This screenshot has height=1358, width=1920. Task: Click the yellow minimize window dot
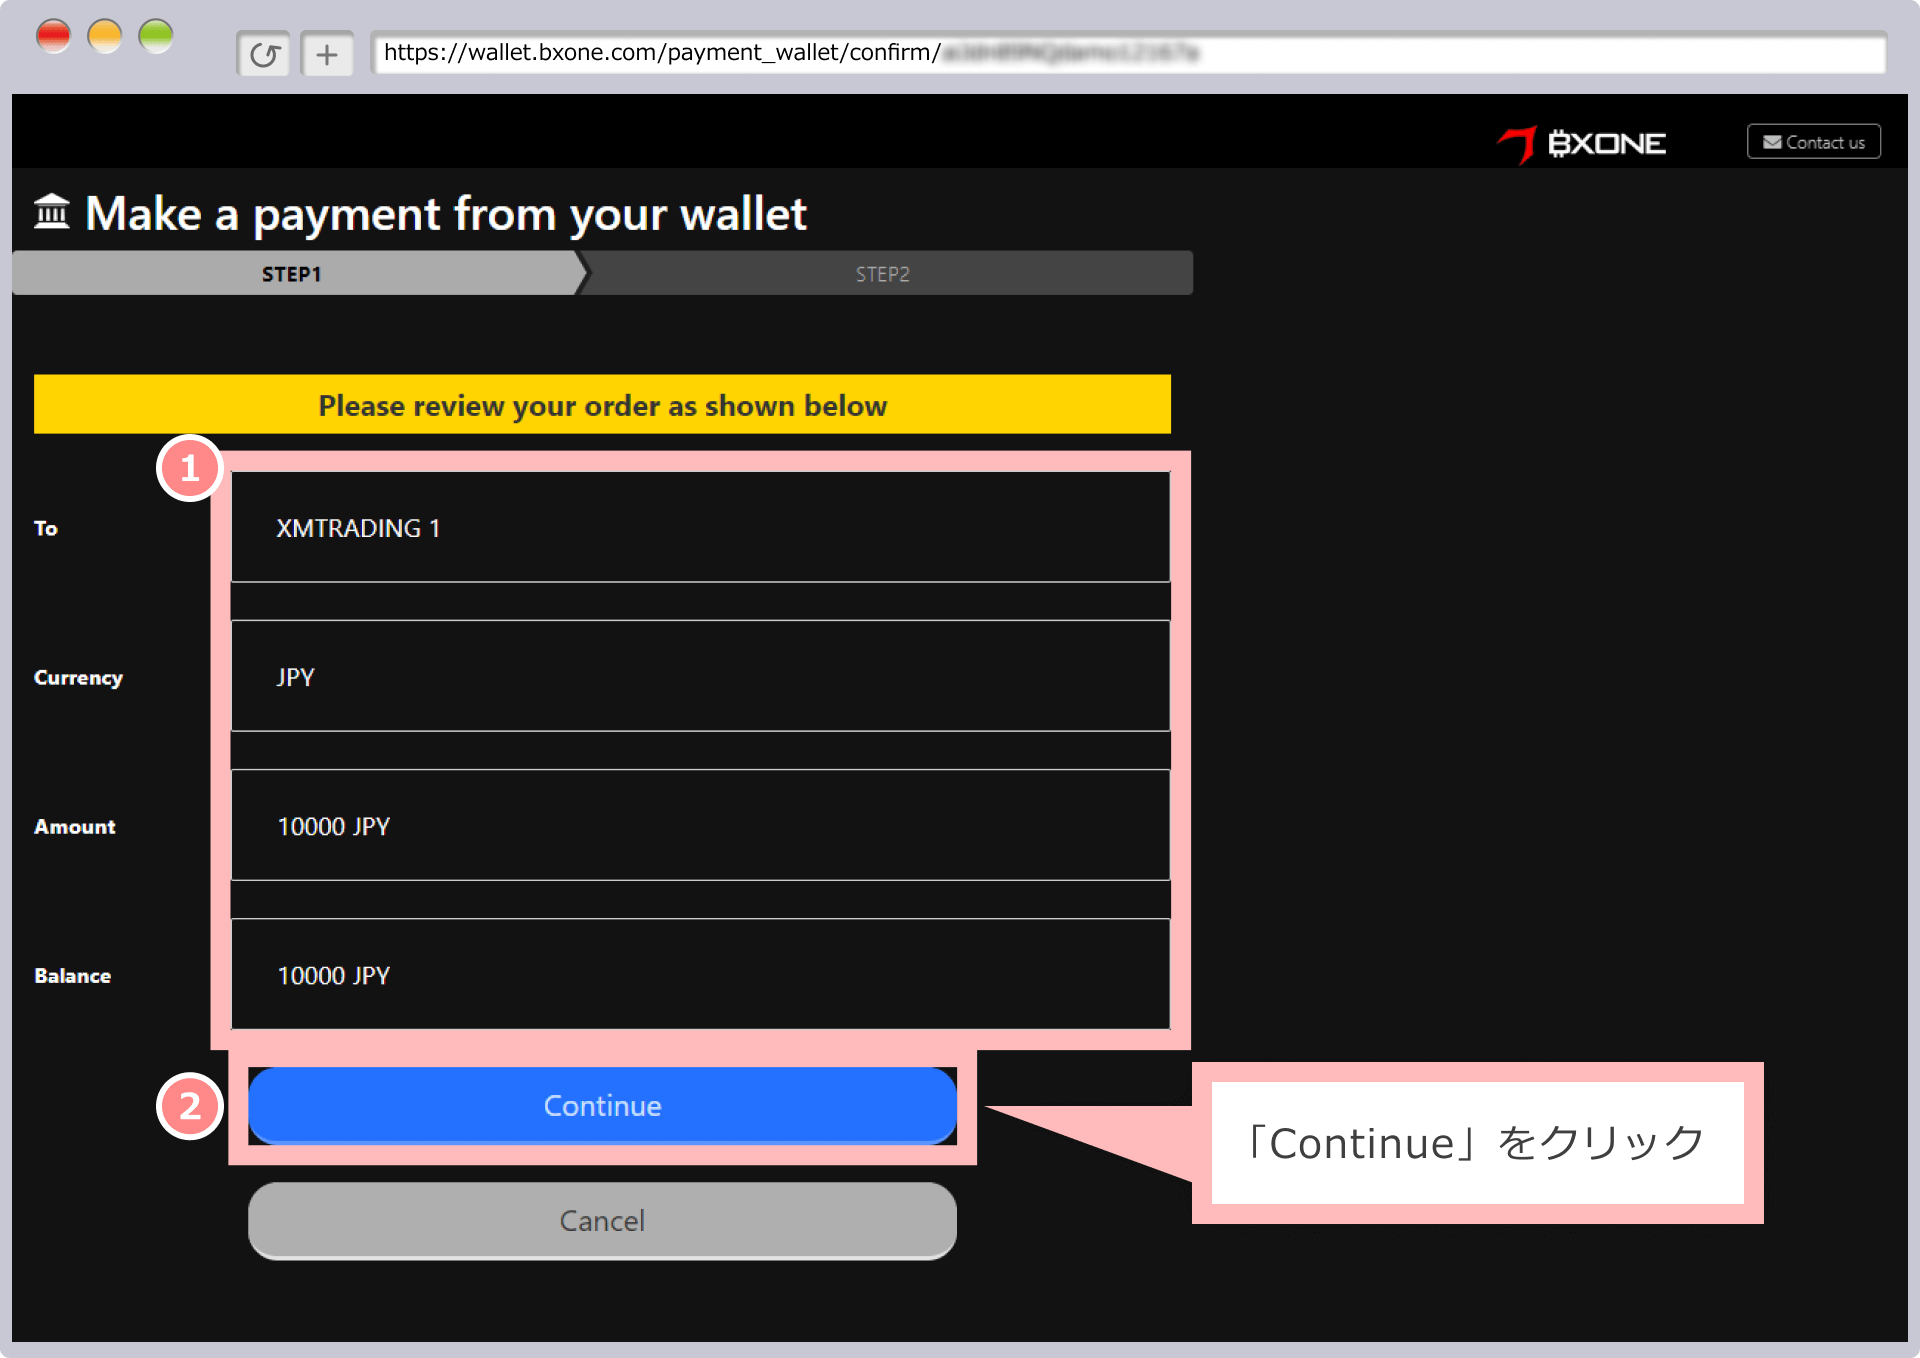[105, 37]
